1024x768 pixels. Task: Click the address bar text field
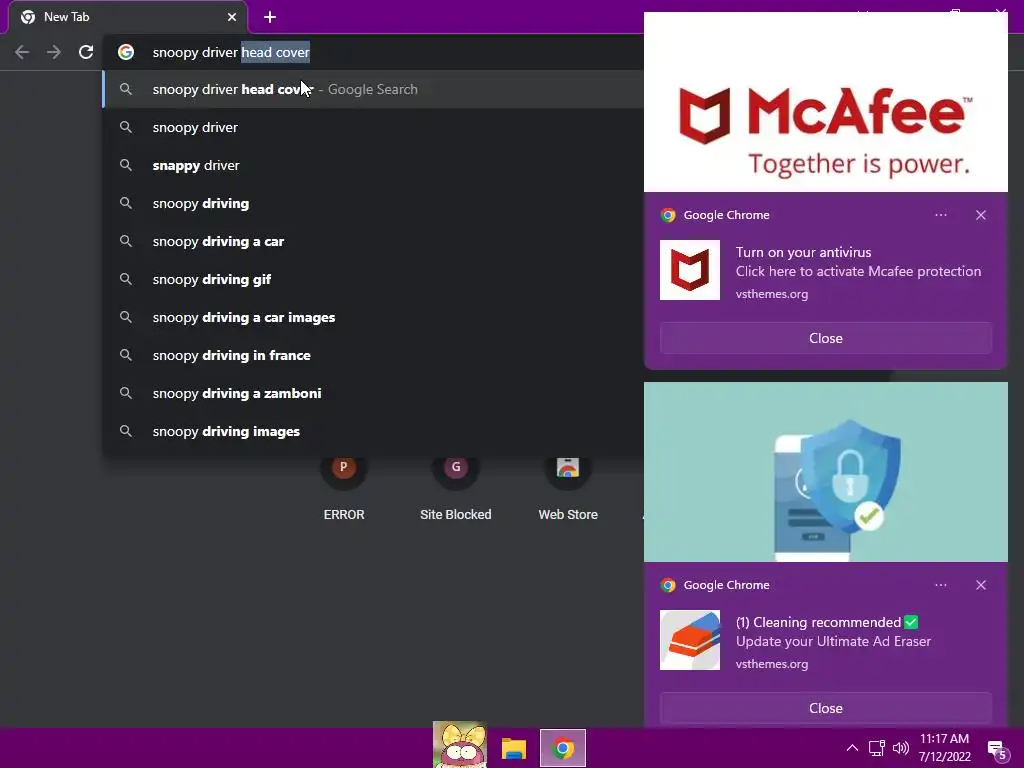392,52
